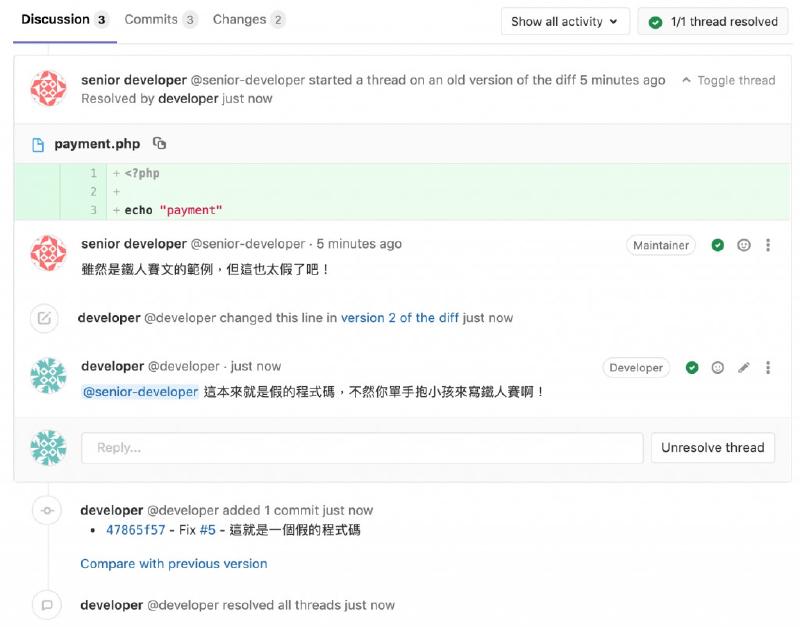The height and width of the screenshot is (627, 800).
Task: Open issue #5 link
Action: 208,530
